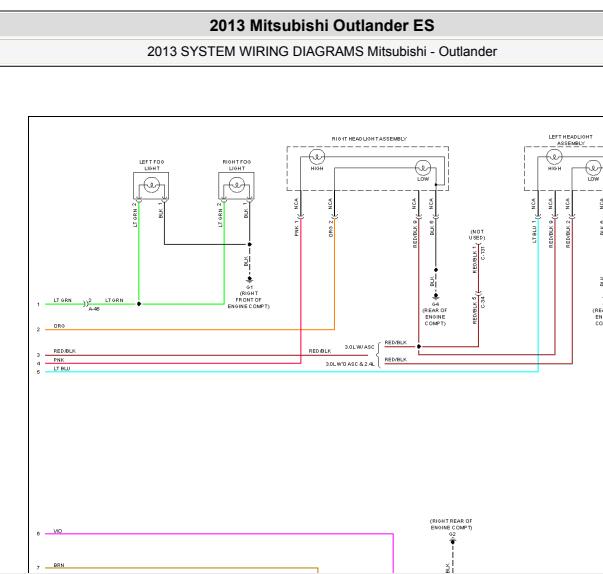Click the title "2013 Mitsubishi Outlander ES"
The width and height of the screenshot is (603, 574).
[322, 25]
